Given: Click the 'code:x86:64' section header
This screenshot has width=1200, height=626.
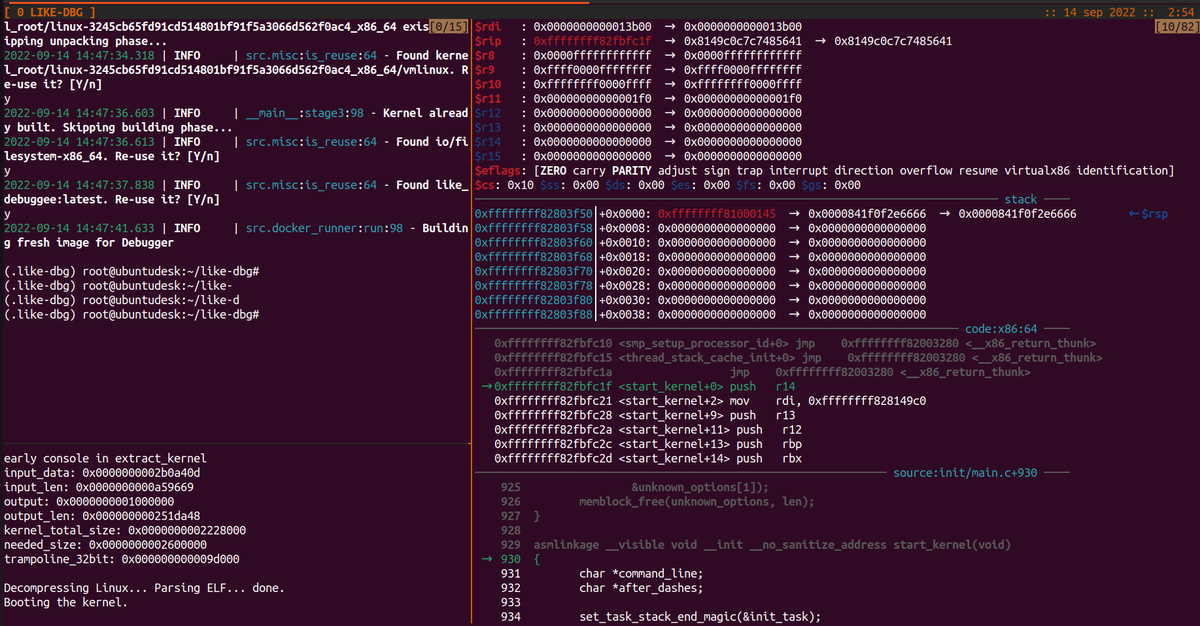Looking at the screenshot, I should pyautogui.click(x=1001, y=329).
